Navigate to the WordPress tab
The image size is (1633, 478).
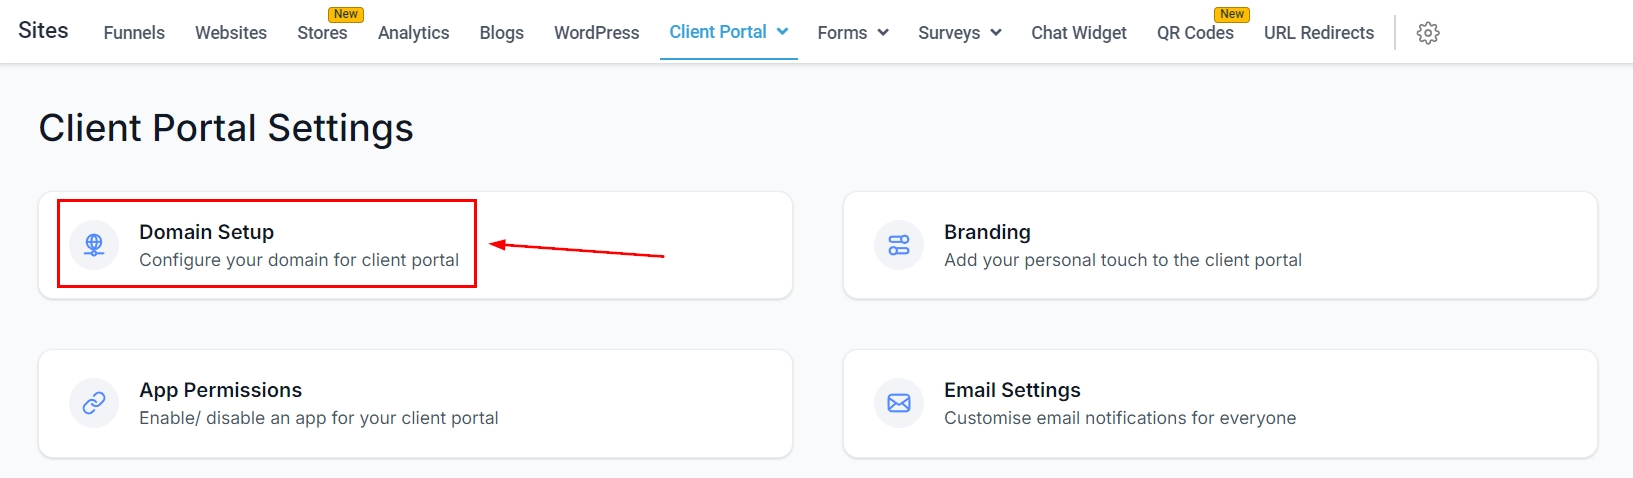coord(596,33)
